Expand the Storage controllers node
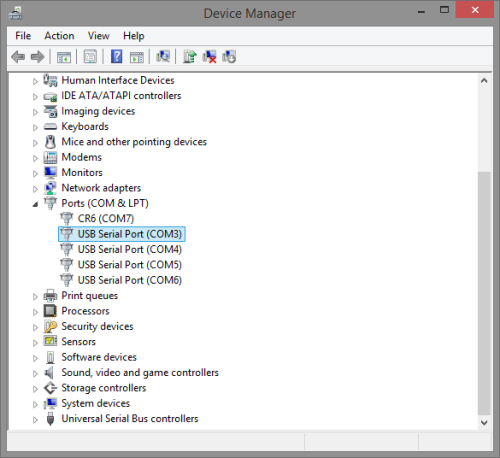Screen dimensions: 500x458 [35, 389]
